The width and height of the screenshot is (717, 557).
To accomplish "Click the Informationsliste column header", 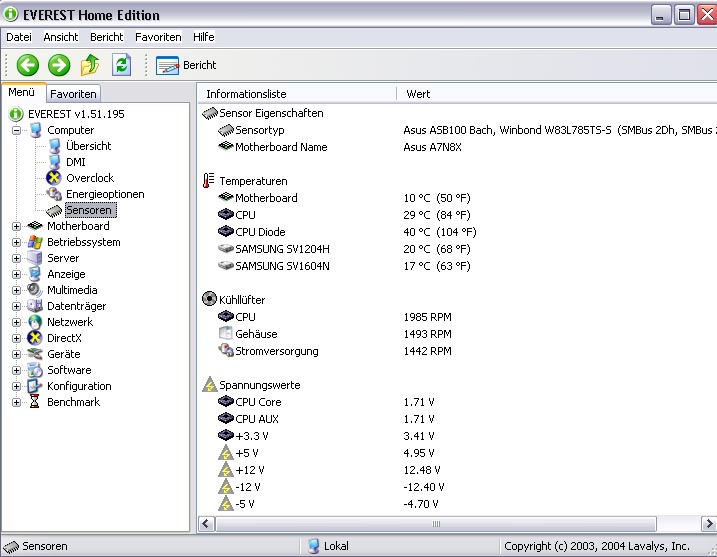I will [297, 94].
